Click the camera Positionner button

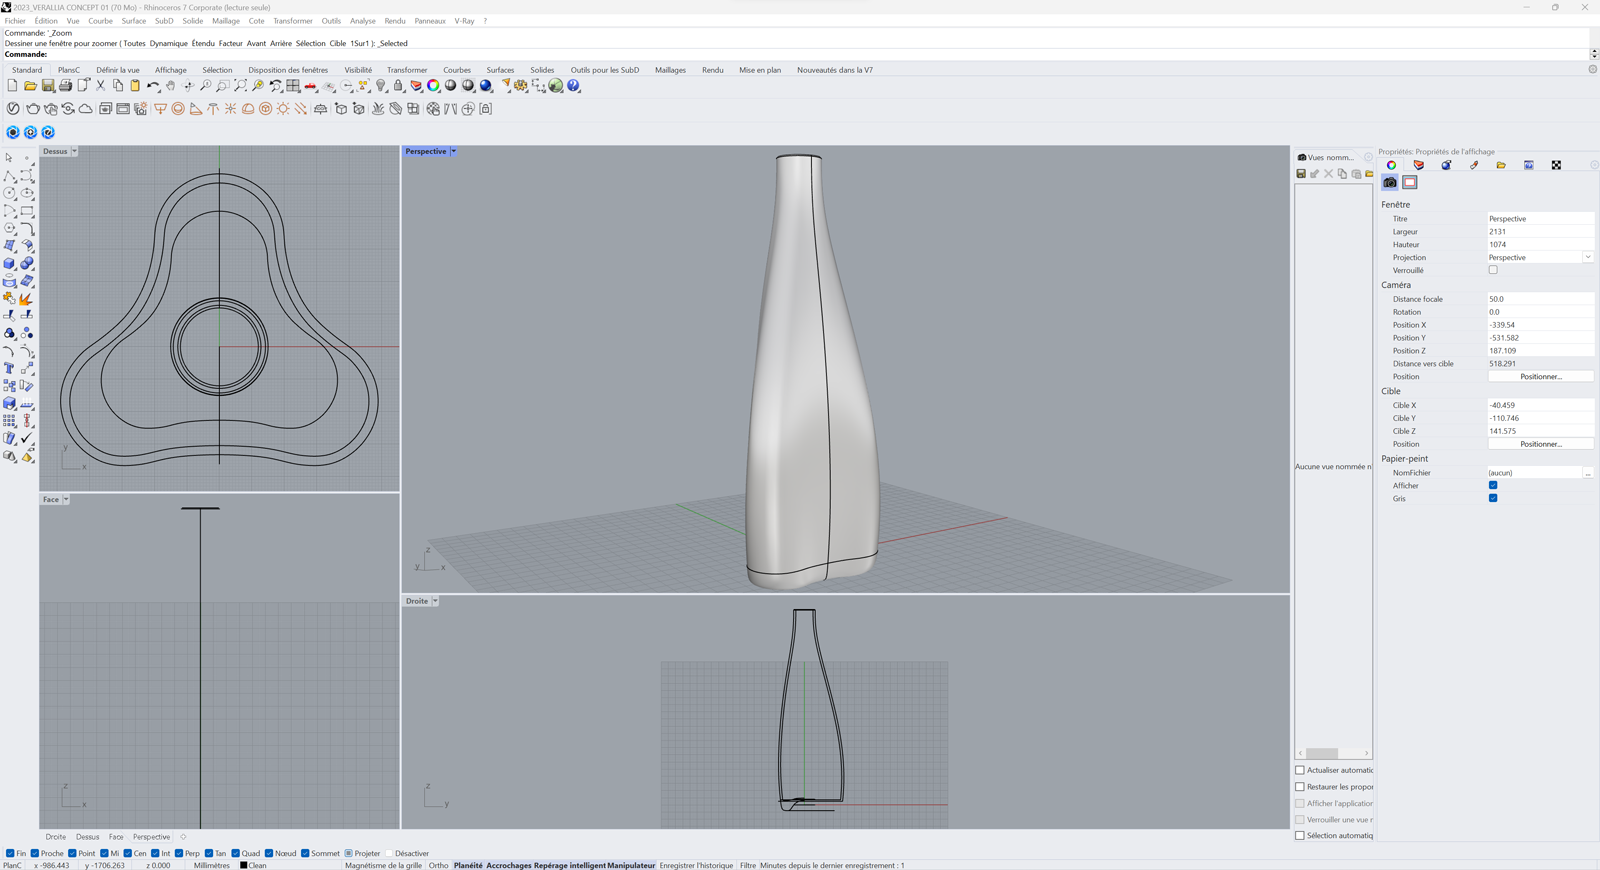click(1541, 377)
